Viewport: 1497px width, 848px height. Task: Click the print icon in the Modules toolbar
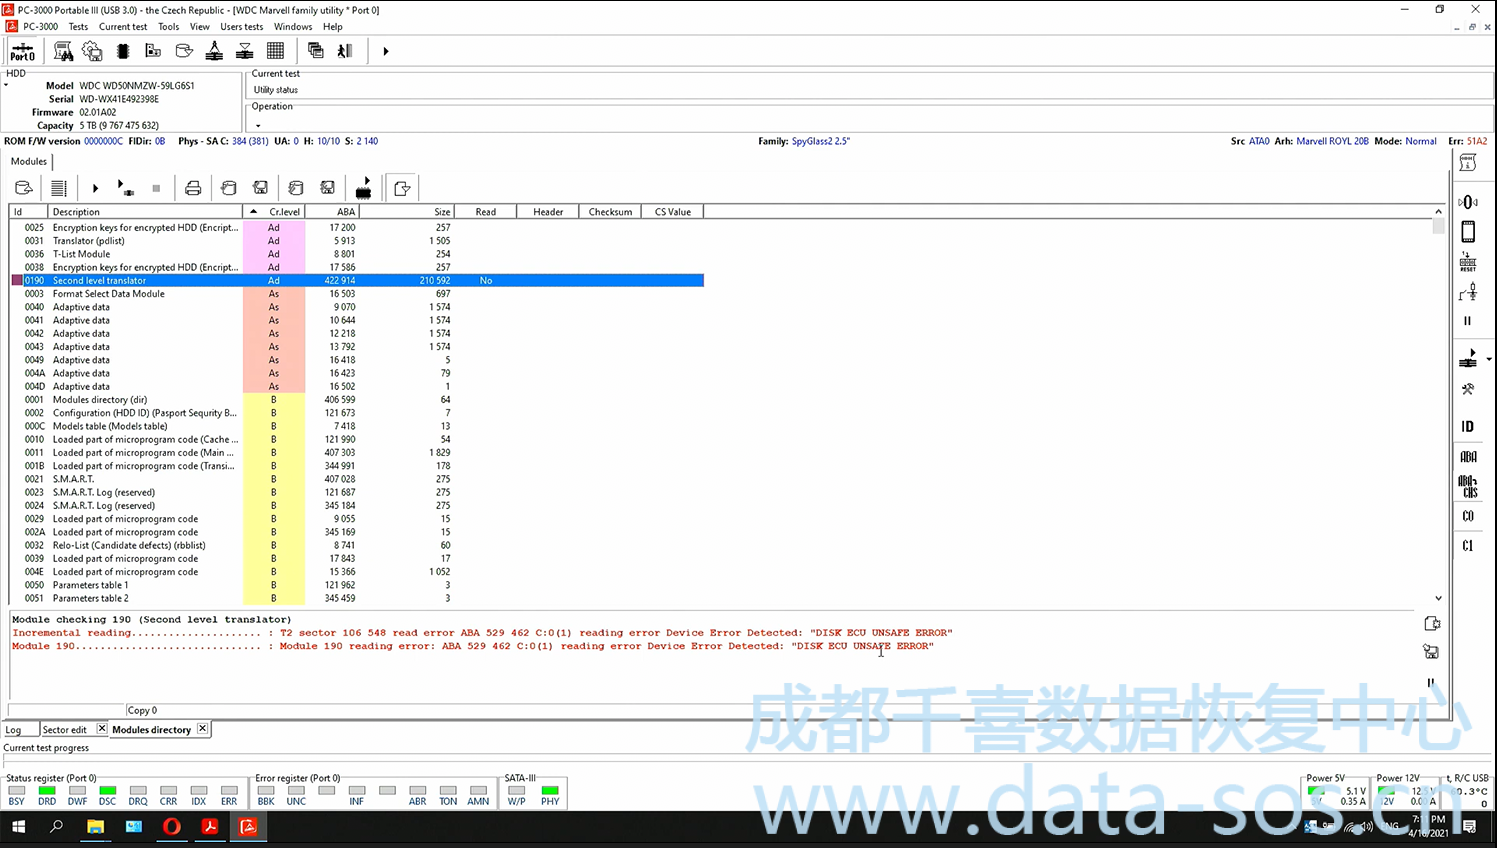coord(193,188)
